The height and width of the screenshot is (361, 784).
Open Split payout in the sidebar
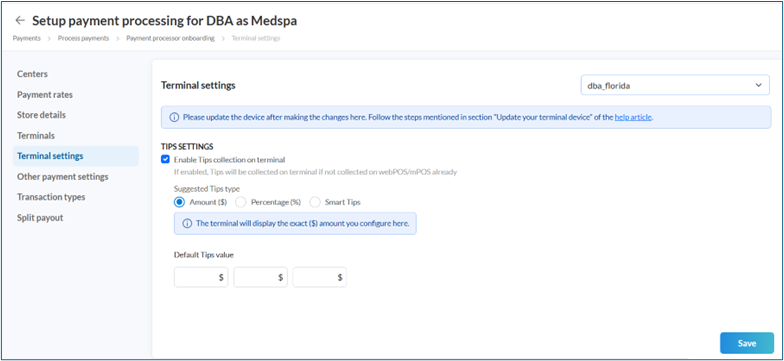click(x=40, y=218)
